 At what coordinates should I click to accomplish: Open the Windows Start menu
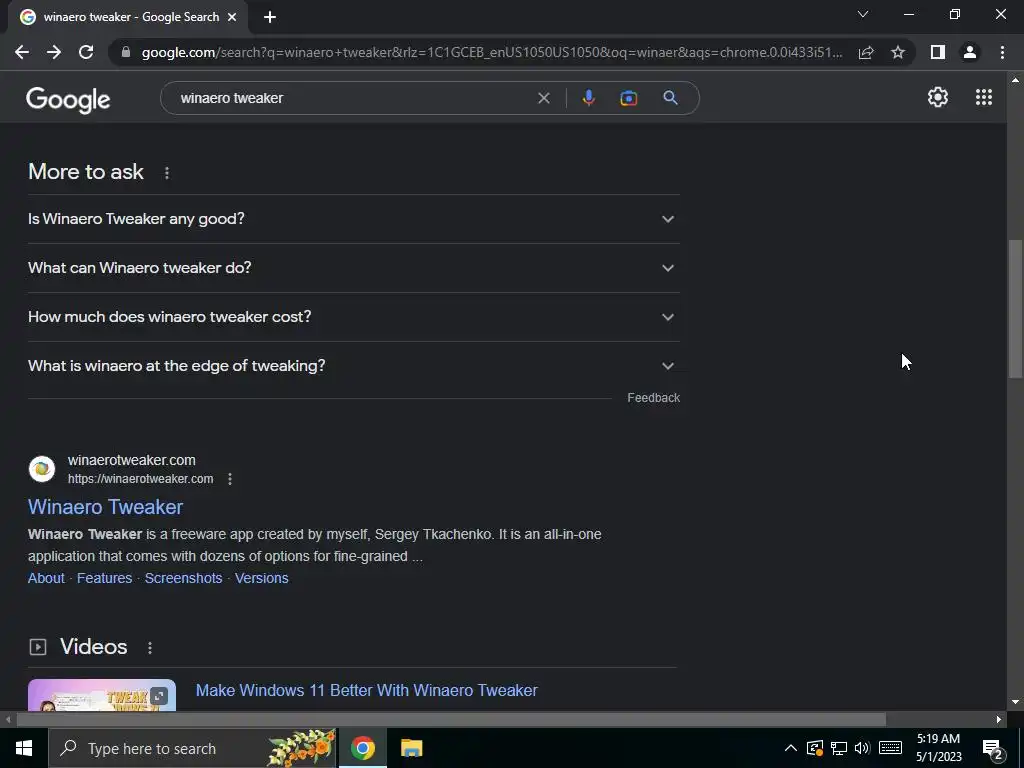coord(24,748)
